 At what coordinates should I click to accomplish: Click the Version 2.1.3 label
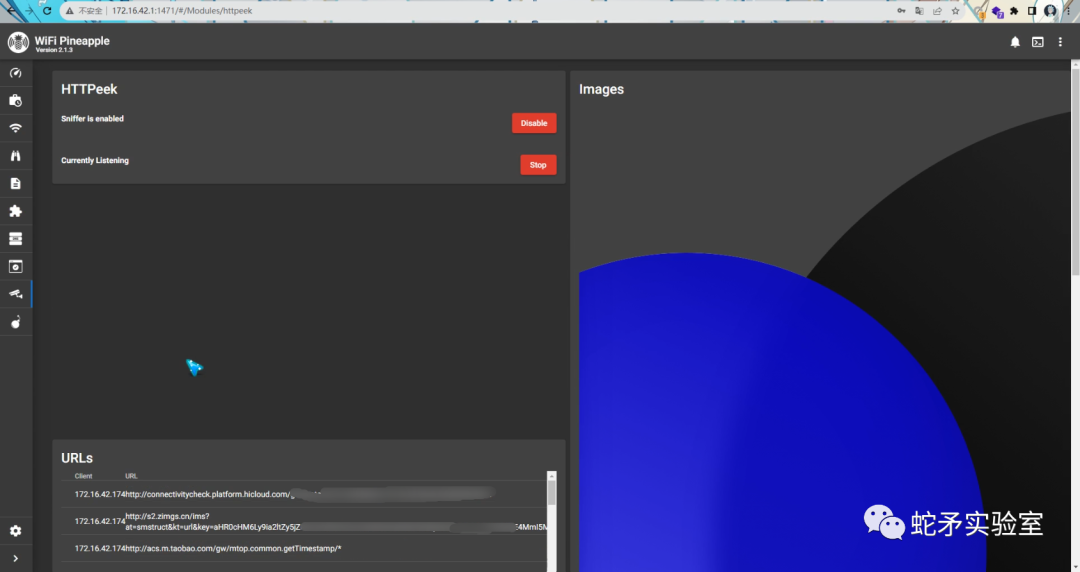coord(54,50)
